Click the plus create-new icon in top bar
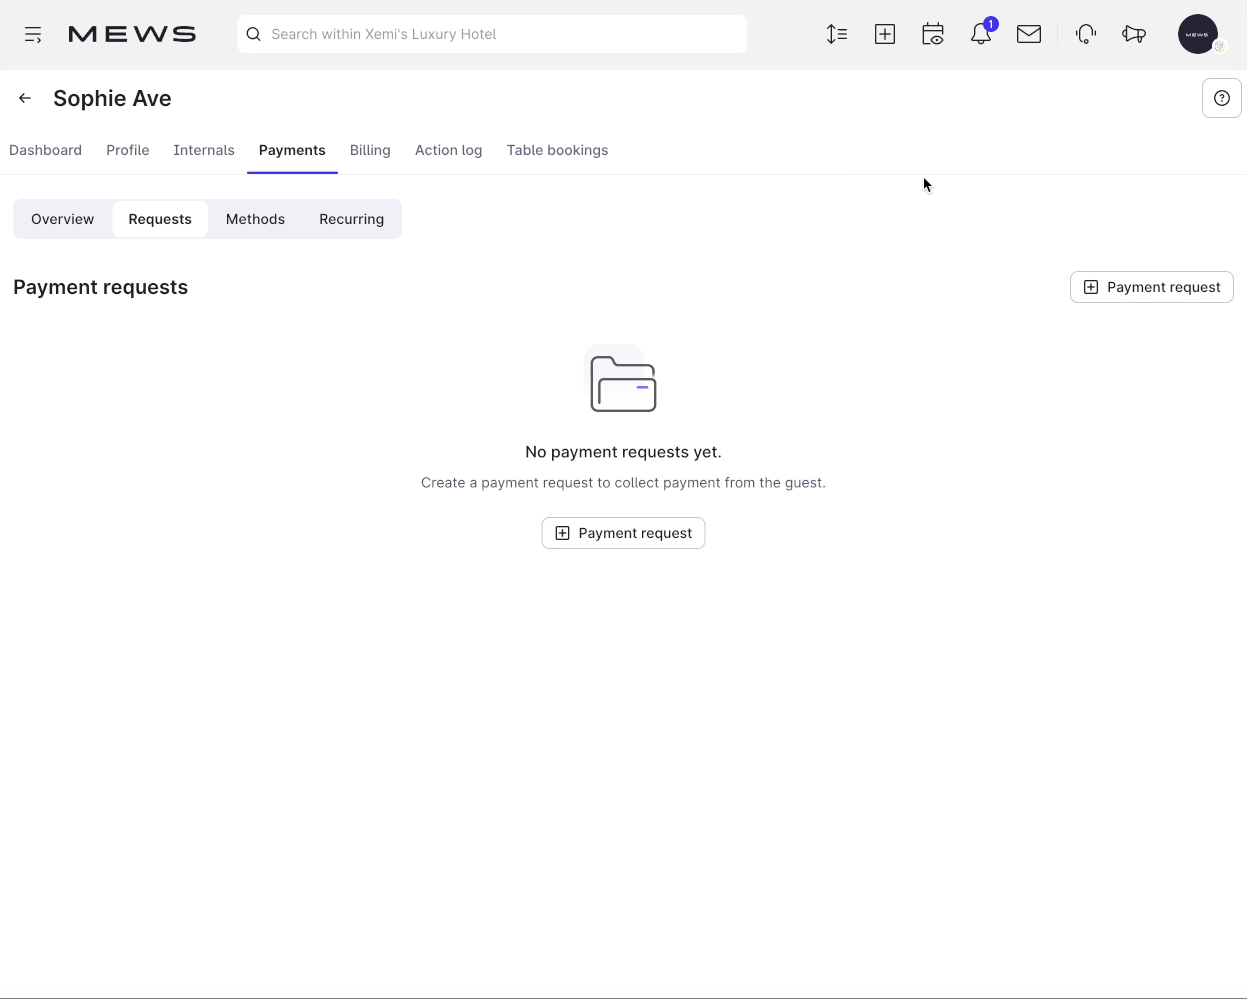This screenshot has height=999, width=1247. [x=885, y=34]
